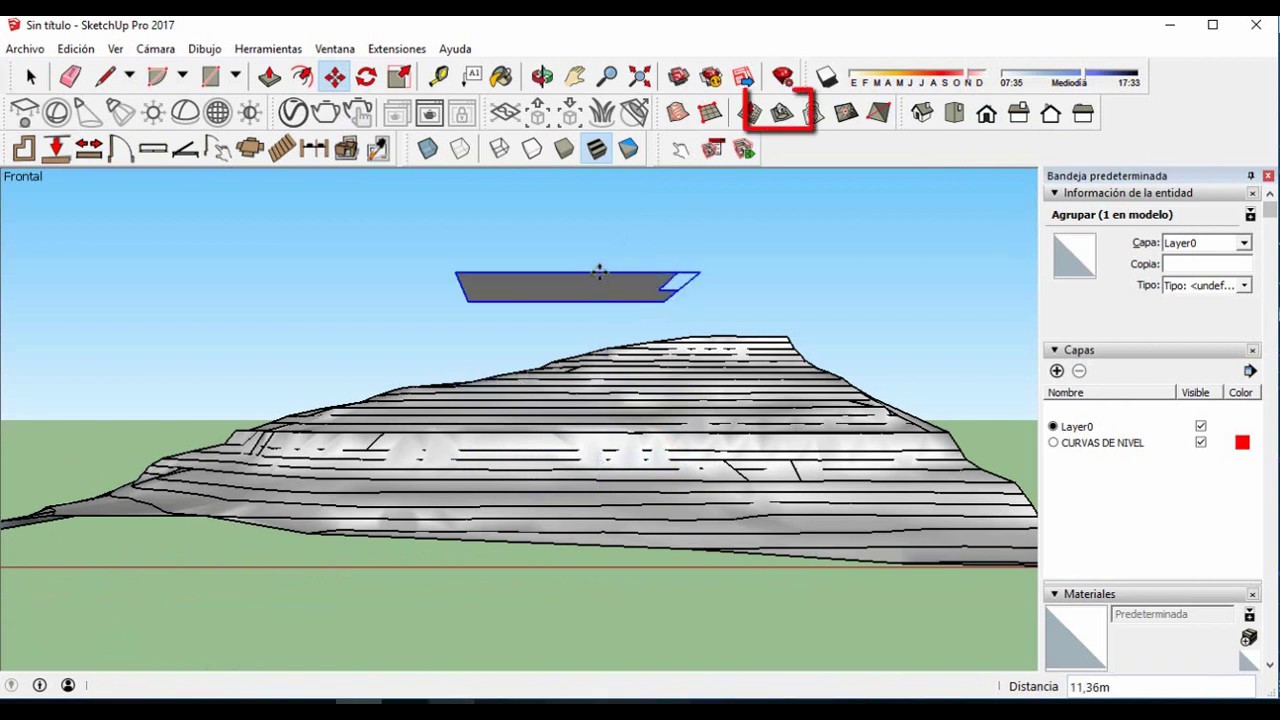Activate the Zoom magnifier tool
Screen dimensions: 1280x720
pos(607,77)
